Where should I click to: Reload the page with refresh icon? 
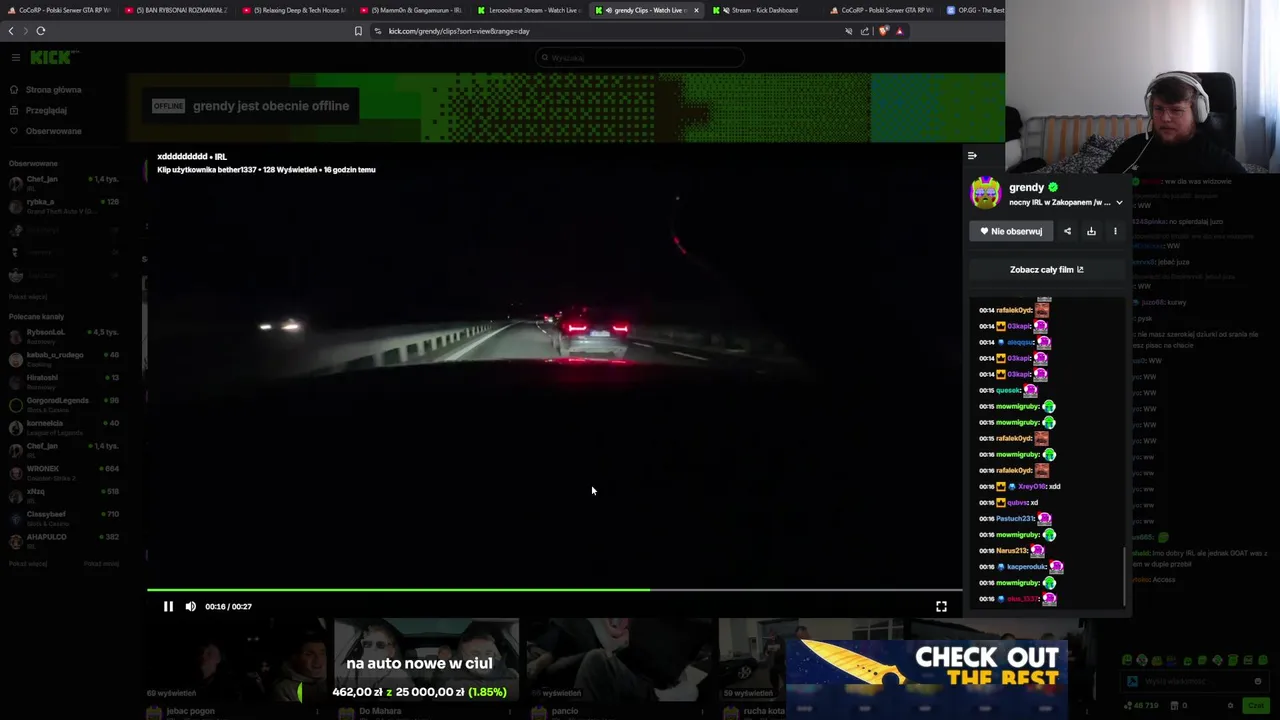(x=41, y=31)
